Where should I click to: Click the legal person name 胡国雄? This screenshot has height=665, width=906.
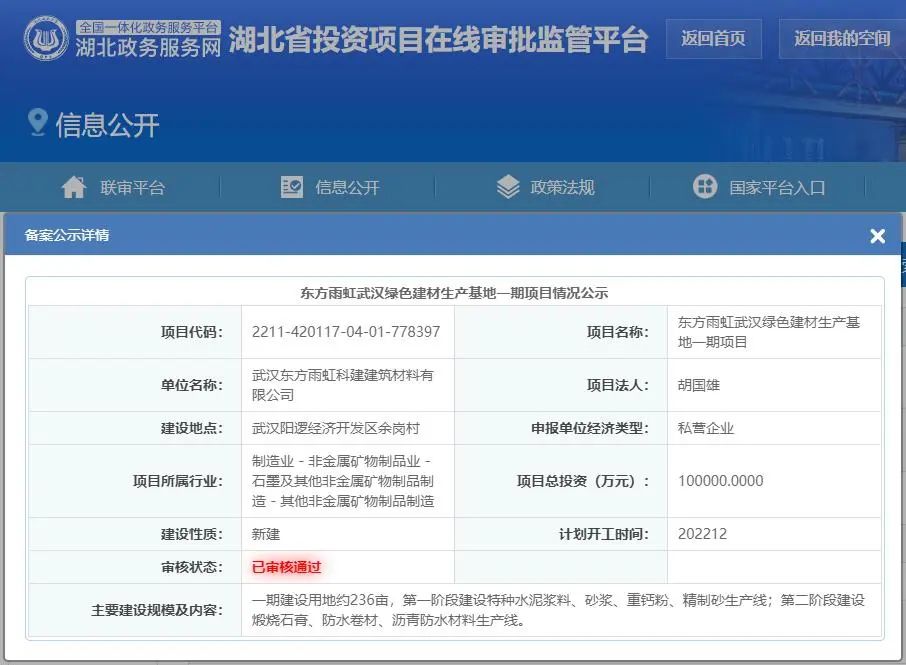click(699, 385)
